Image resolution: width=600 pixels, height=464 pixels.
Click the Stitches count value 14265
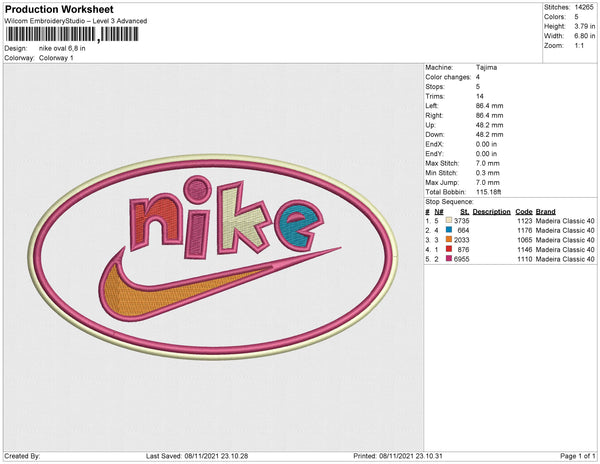584,7
